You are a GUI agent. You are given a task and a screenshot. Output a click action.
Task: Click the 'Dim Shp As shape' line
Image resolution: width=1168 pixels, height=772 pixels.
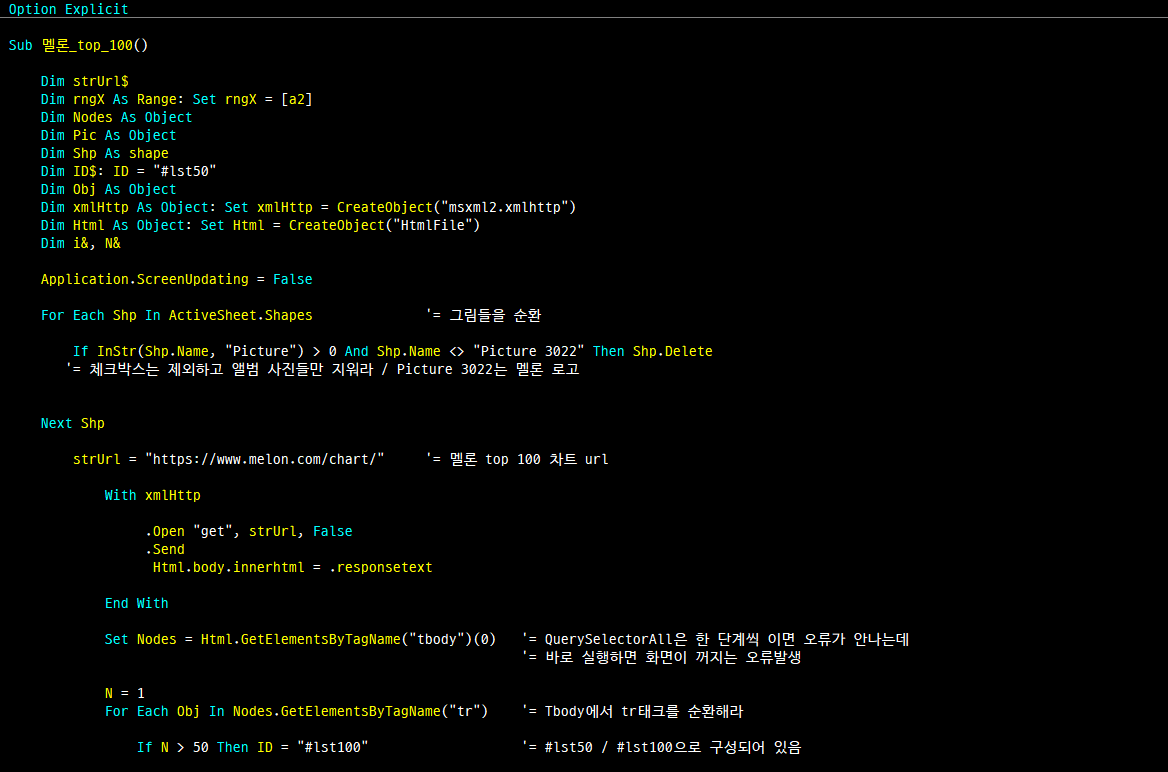(104, 153)
